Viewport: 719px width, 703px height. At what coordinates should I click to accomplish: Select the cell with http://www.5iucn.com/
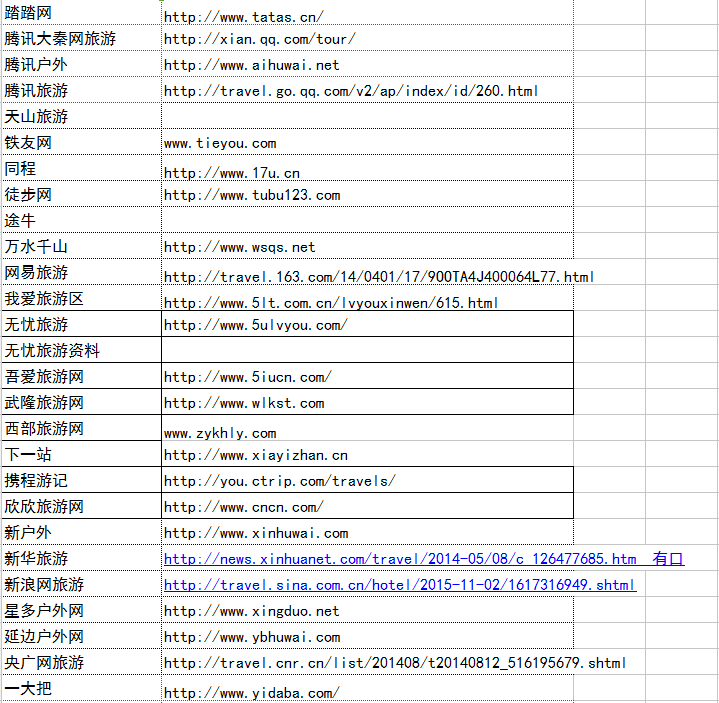click(x=367, y=376)
